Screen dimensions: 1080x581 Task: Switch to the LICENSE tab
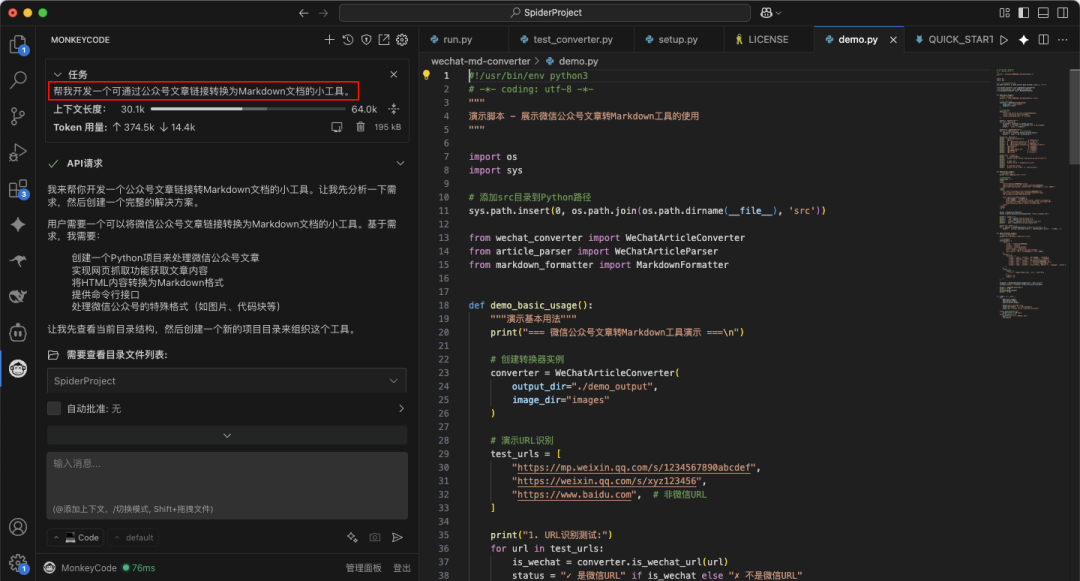pos(767,39)
